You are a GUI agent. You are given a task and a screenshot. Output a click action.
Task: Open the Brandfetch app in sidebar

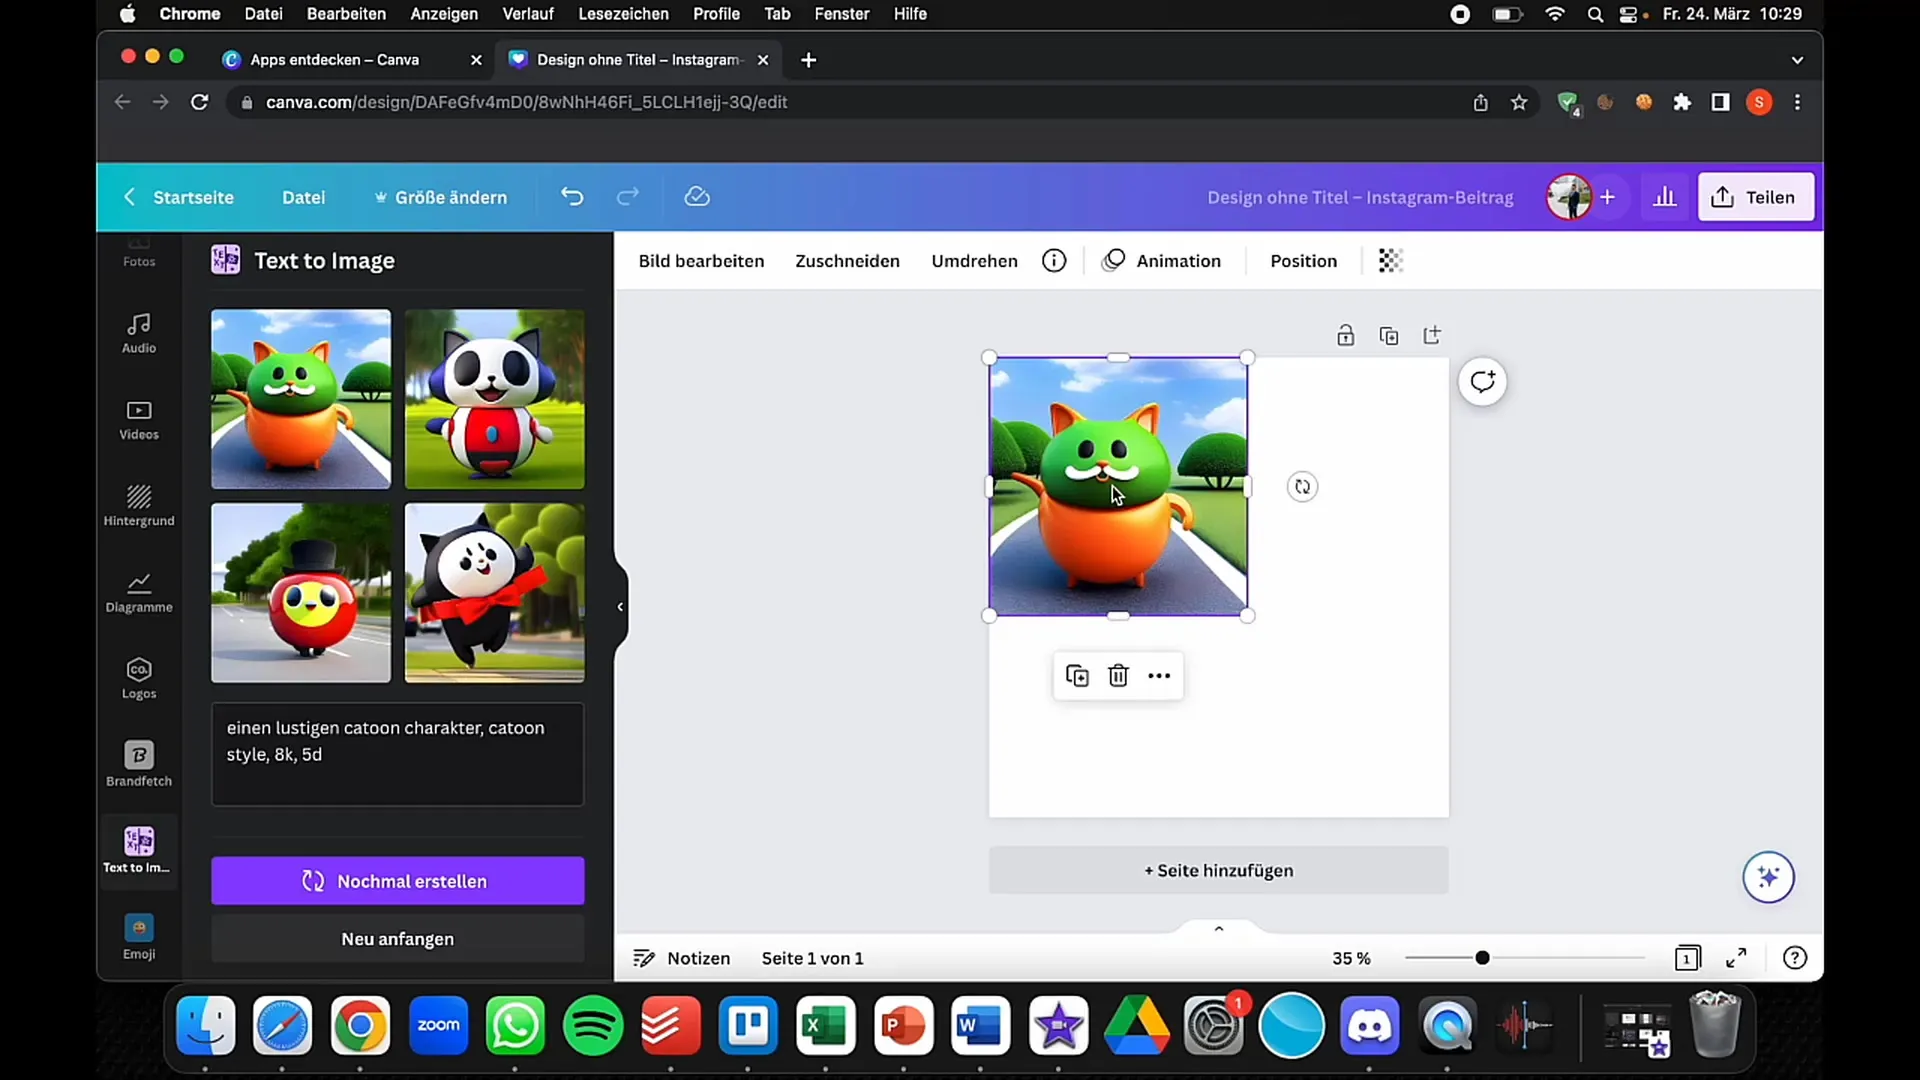[x=139, y=765]
